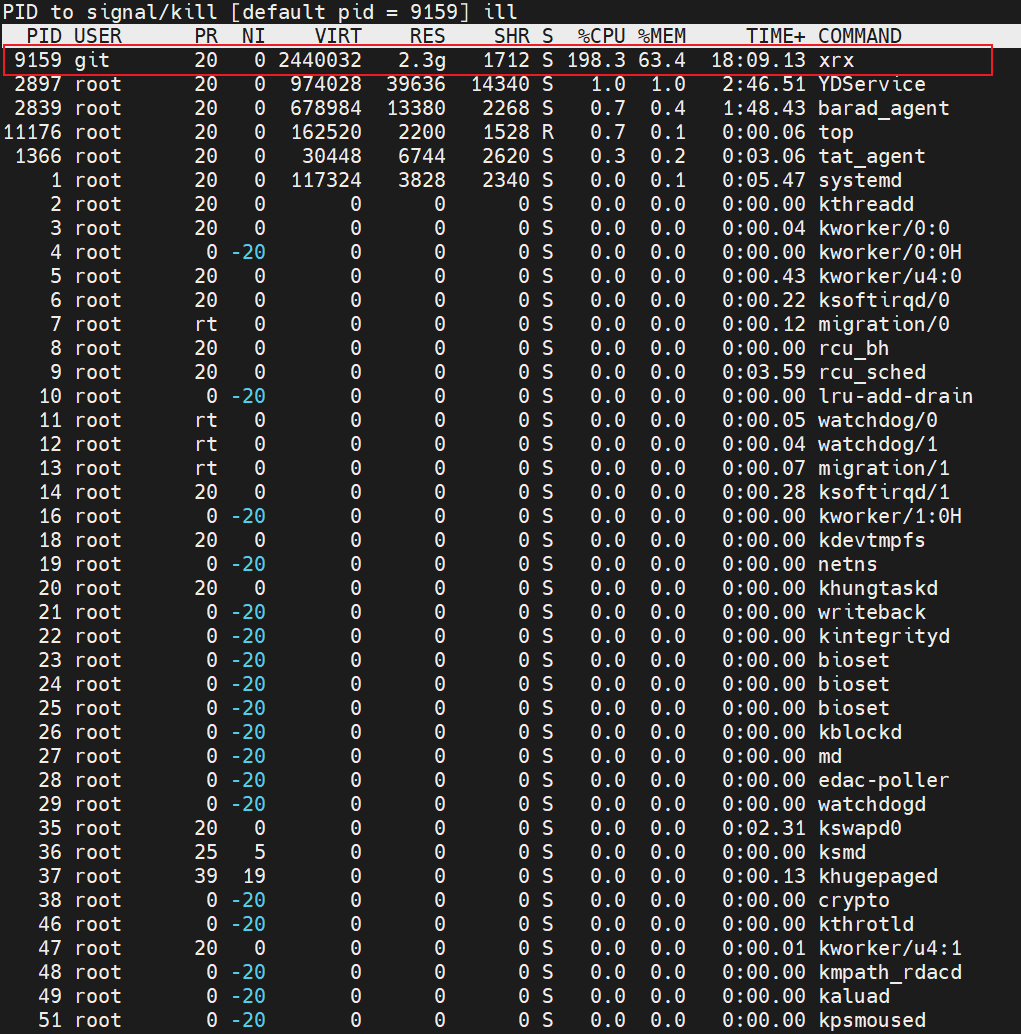Click the 18:09.13 time value
This screenshot has height=1034, width=1021.
click(758, 60)
